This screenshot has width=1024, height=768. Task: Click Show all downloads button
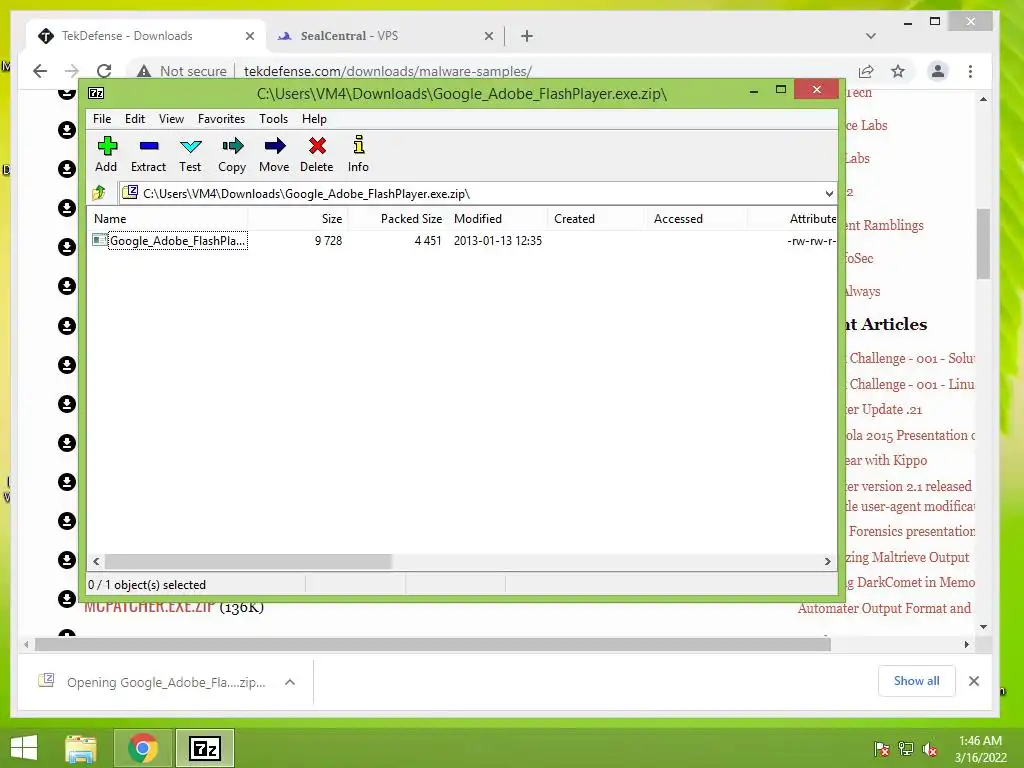tap(916, 680)
